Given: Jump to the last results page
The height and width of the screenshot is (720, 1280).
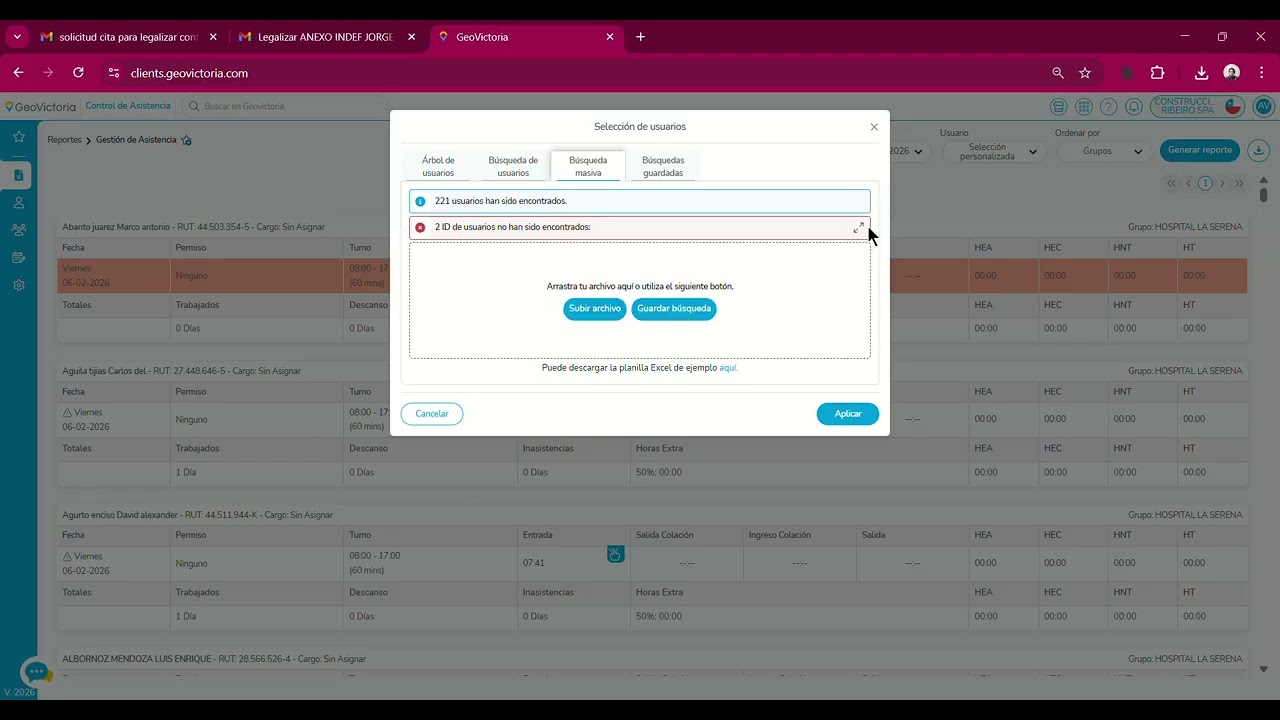Looking at the screenshot, I should click(1239, 184).
